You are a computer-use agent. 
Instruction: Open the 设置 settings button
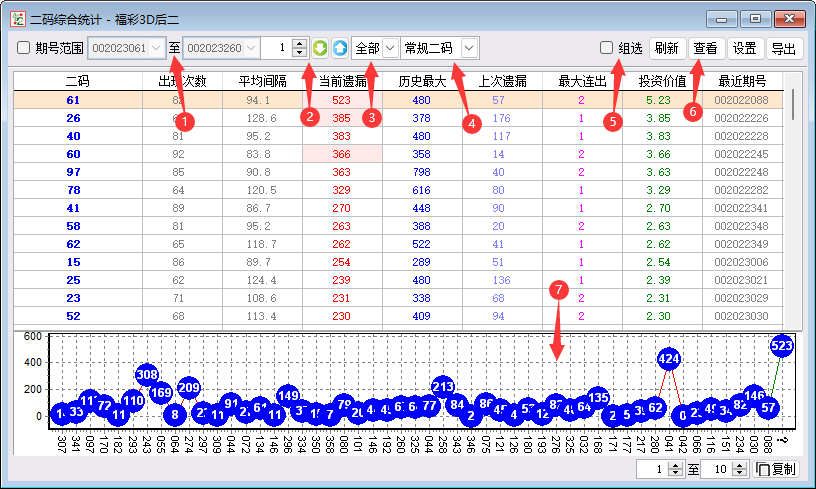744,48
